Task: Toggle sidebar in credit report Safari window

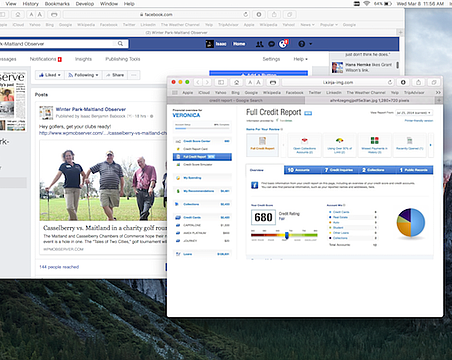Action: tap(221, 82)
